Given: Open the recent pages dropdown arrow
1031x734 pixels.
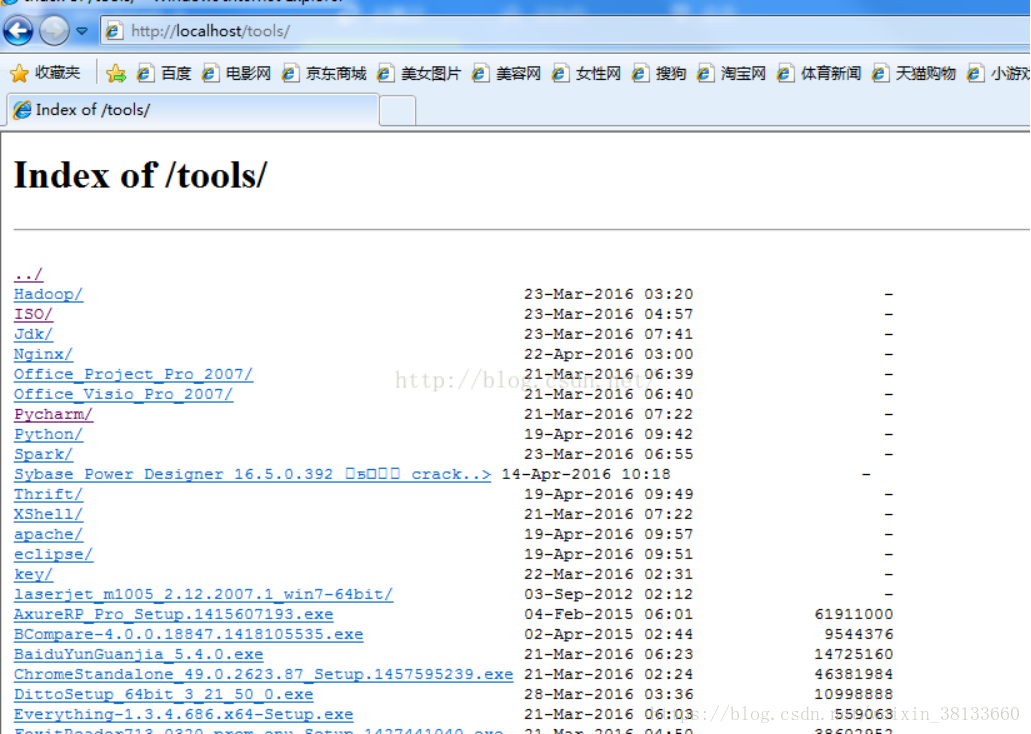Looking at the screenshot, I should pos(82,31).
